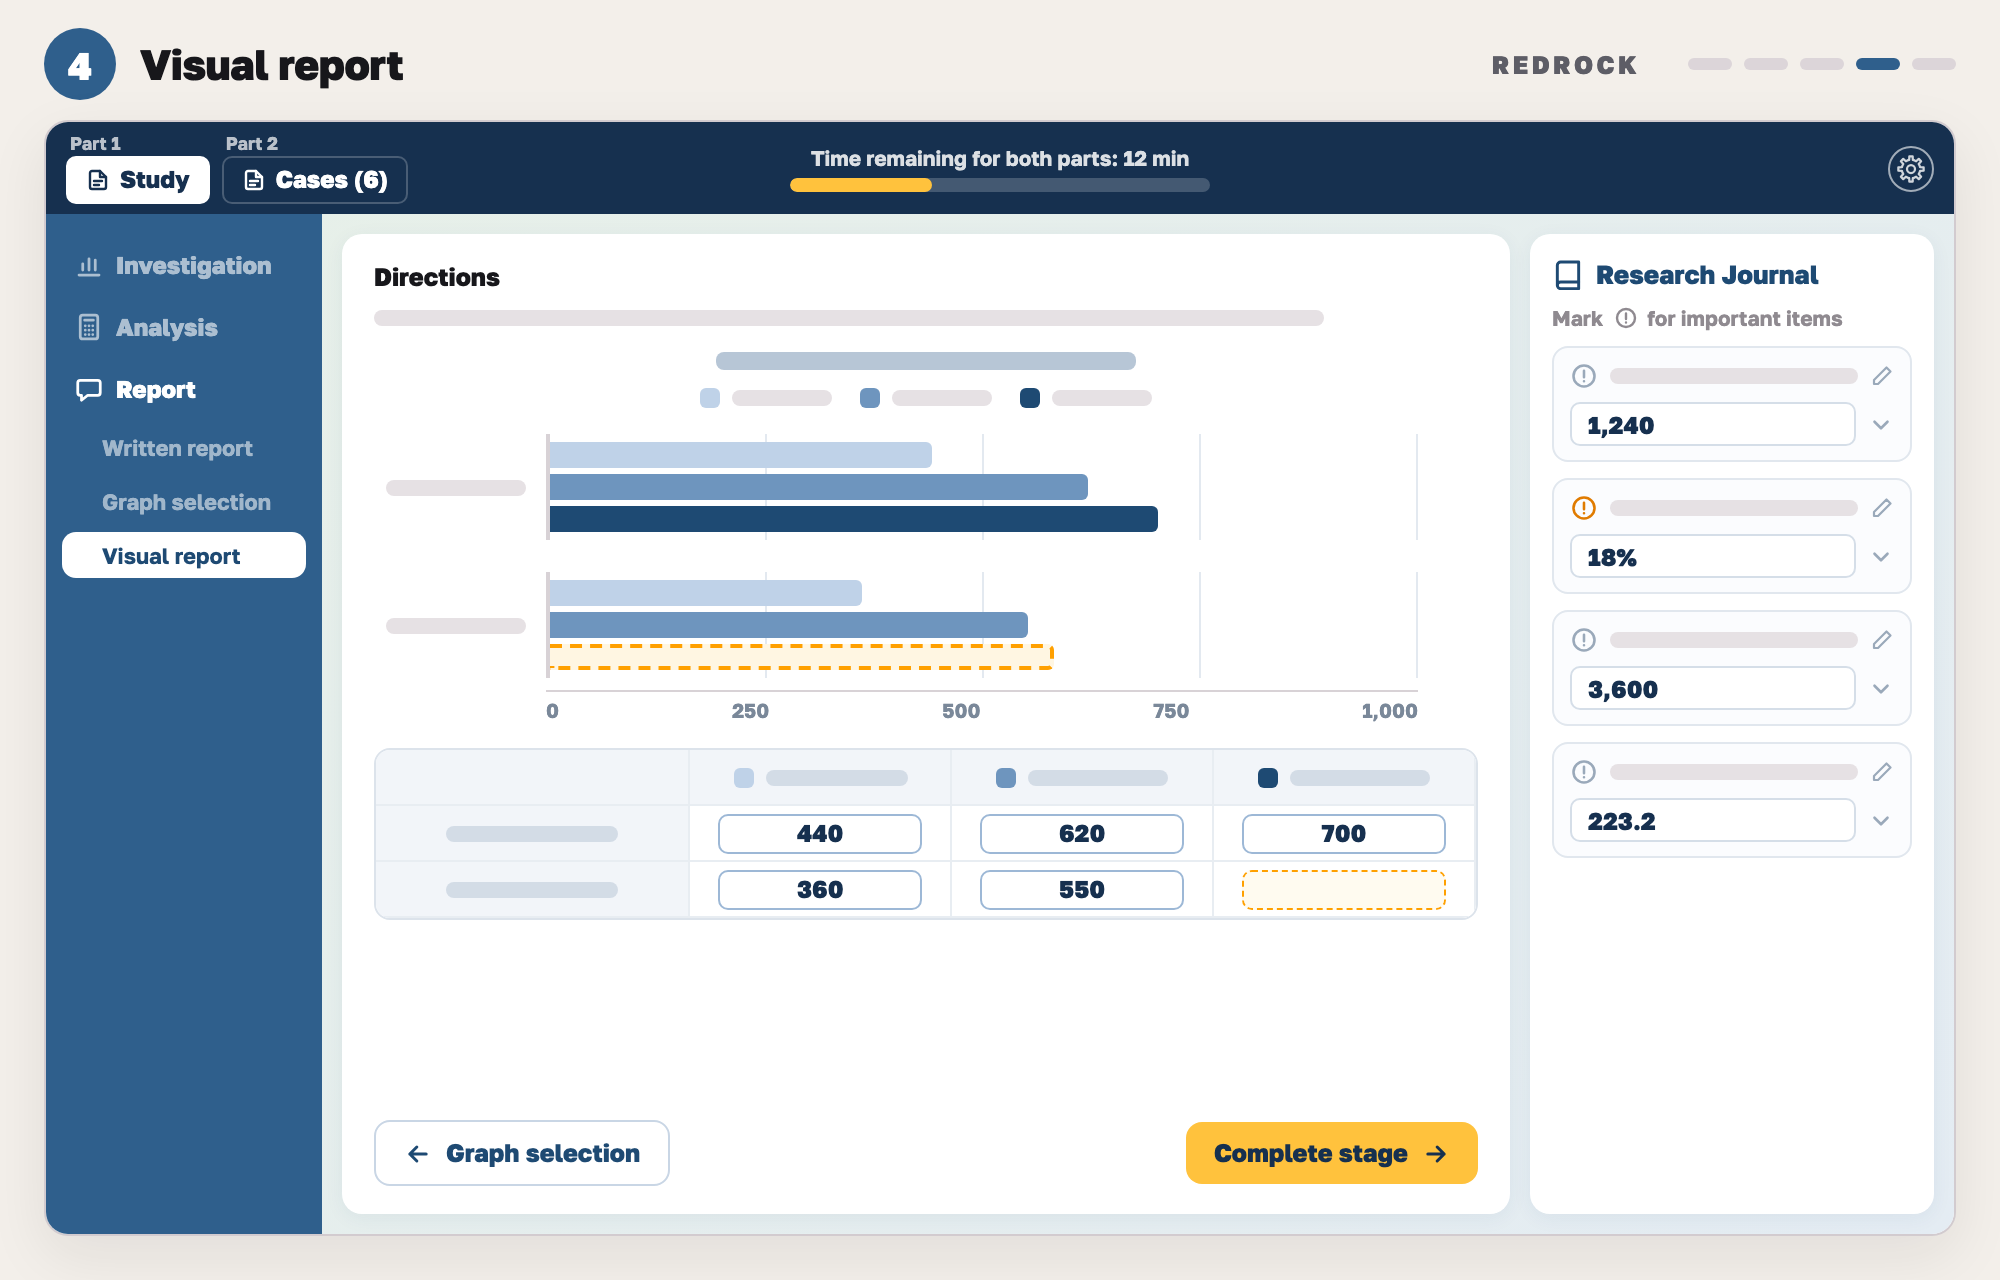The height and width of the screenshot is (1280, 2000).
Task: Click the dark navy swatch in table header
Action: tap(1268, 778)
